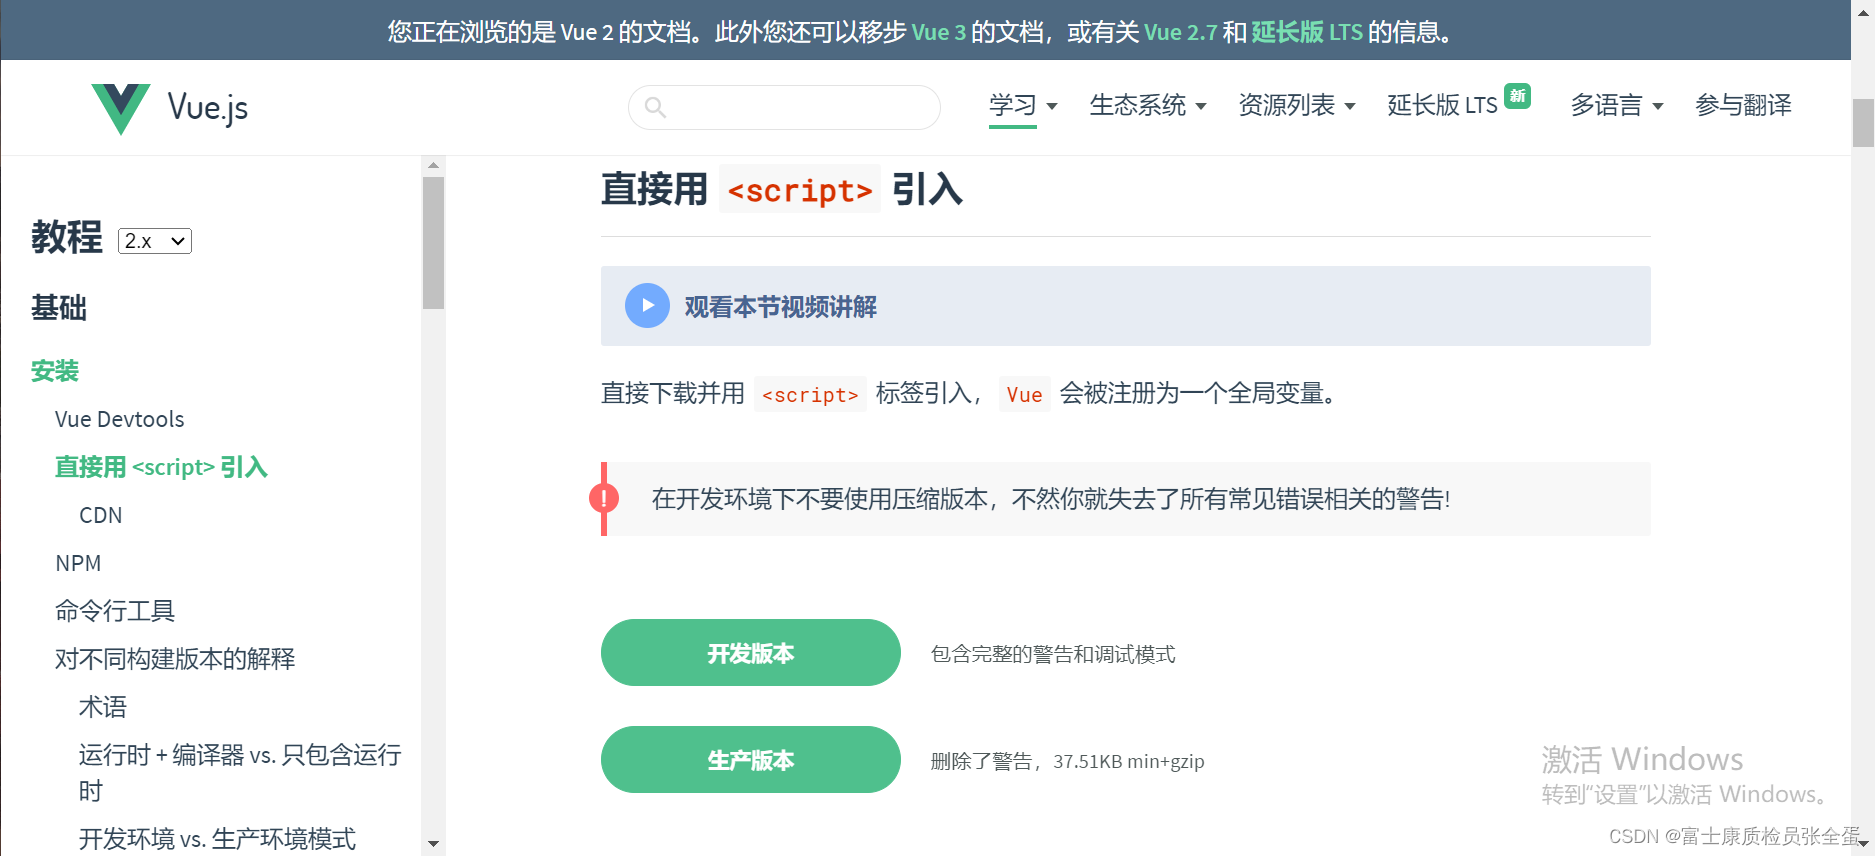The width and height of the screenshot is (1875, 856).
Task: Click the 教程 sidebar heading
Action: tap(67, 237)
